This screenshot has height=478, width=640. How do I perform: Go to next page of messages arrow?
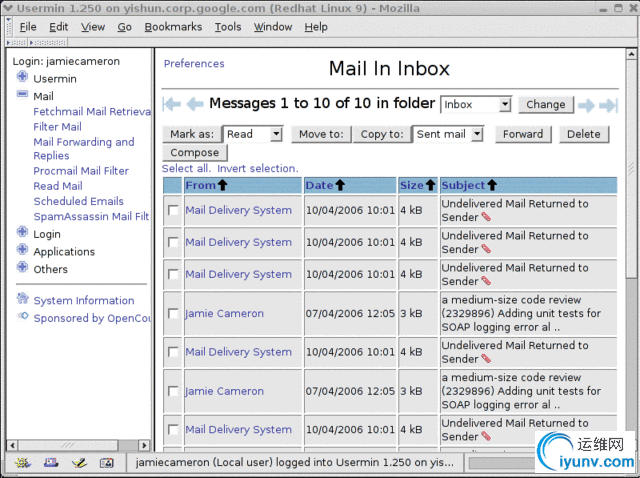[586, 105]
